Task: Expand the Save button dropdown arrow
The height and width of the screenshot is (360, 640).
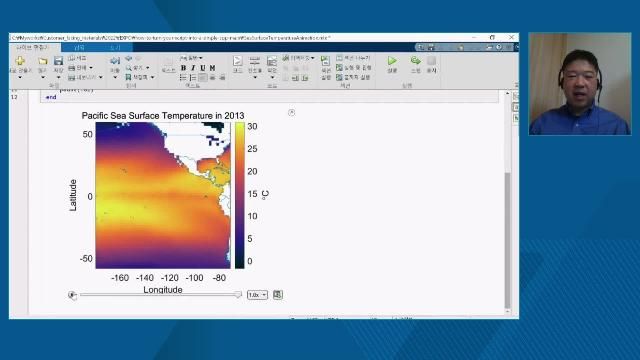Action: tap(58, 78)
